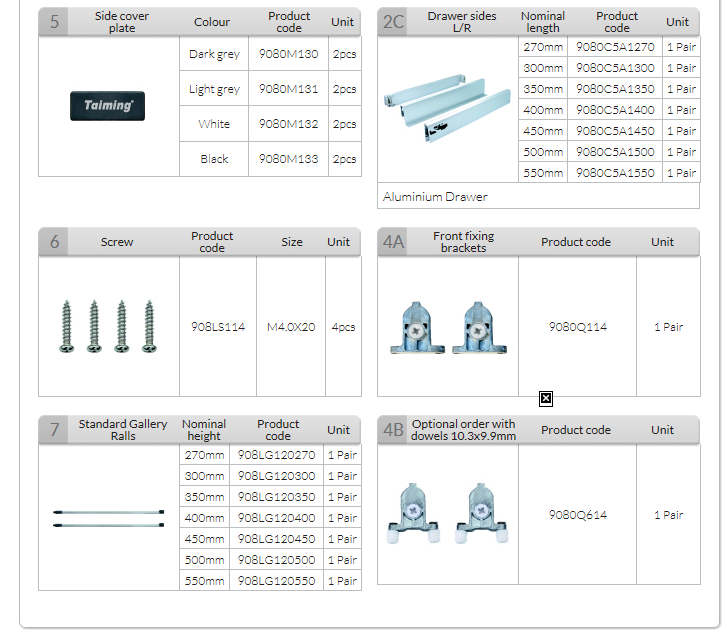
Task: Click the four screws product image
Action: pos(109,326)
